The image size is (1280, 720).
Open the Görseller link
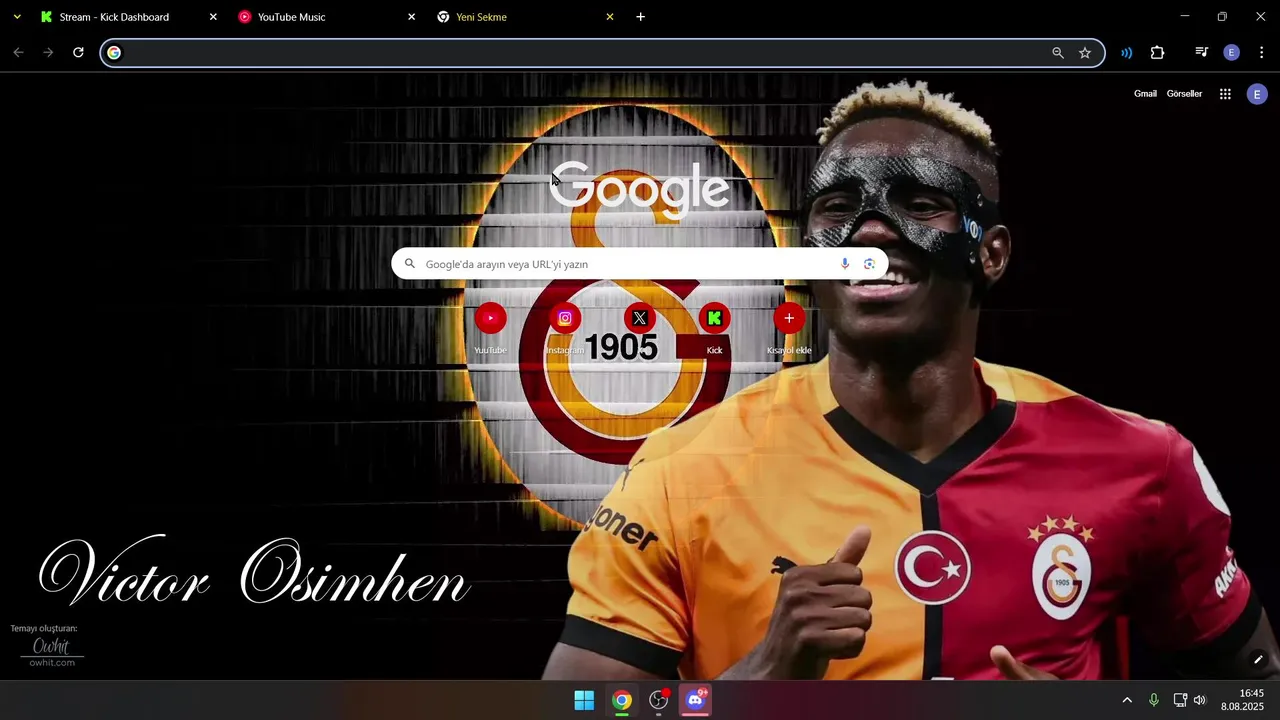(1184, 94)
